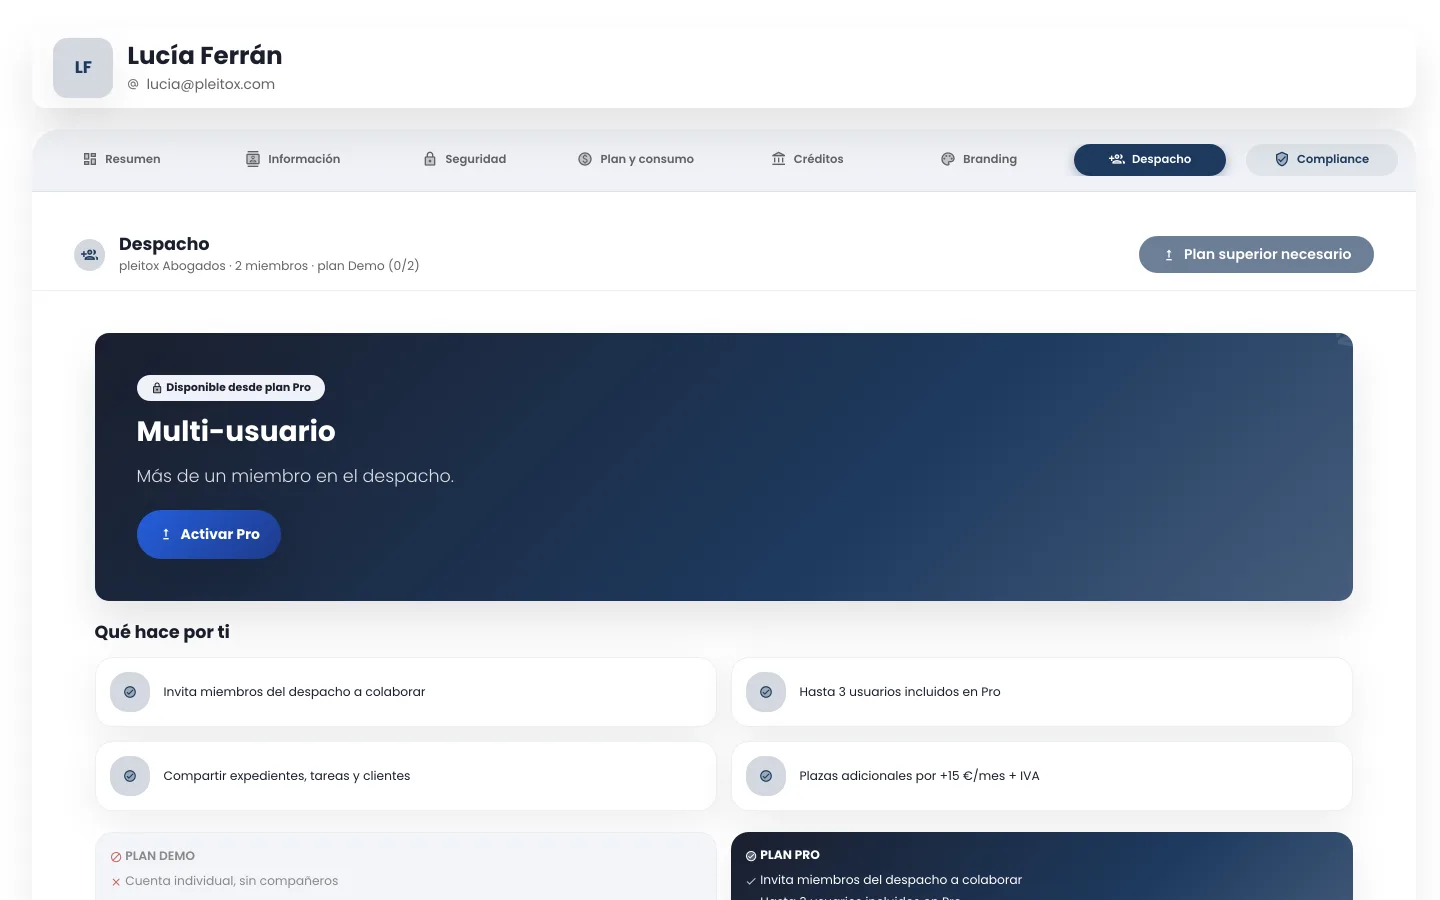Click the check icon beside Plazas adicionales
Screen dimensions: 1440x900
click(x=766, y=776)
